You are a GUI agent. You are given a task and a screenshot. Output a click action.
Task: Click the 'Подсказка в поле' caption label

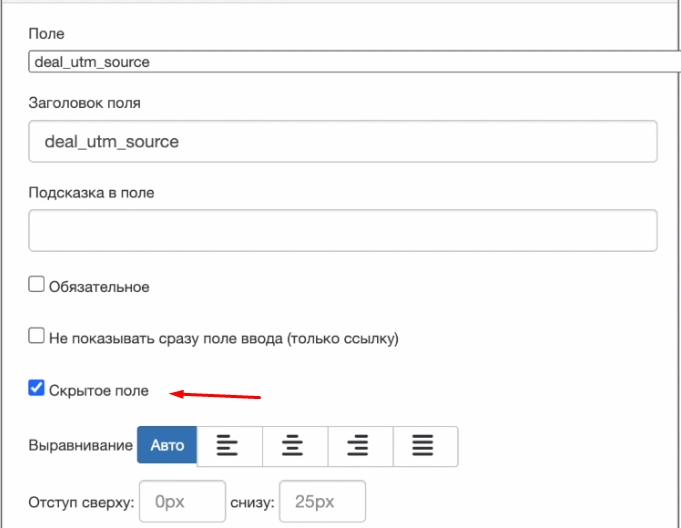pyautogui.click(x=92, y=192)
